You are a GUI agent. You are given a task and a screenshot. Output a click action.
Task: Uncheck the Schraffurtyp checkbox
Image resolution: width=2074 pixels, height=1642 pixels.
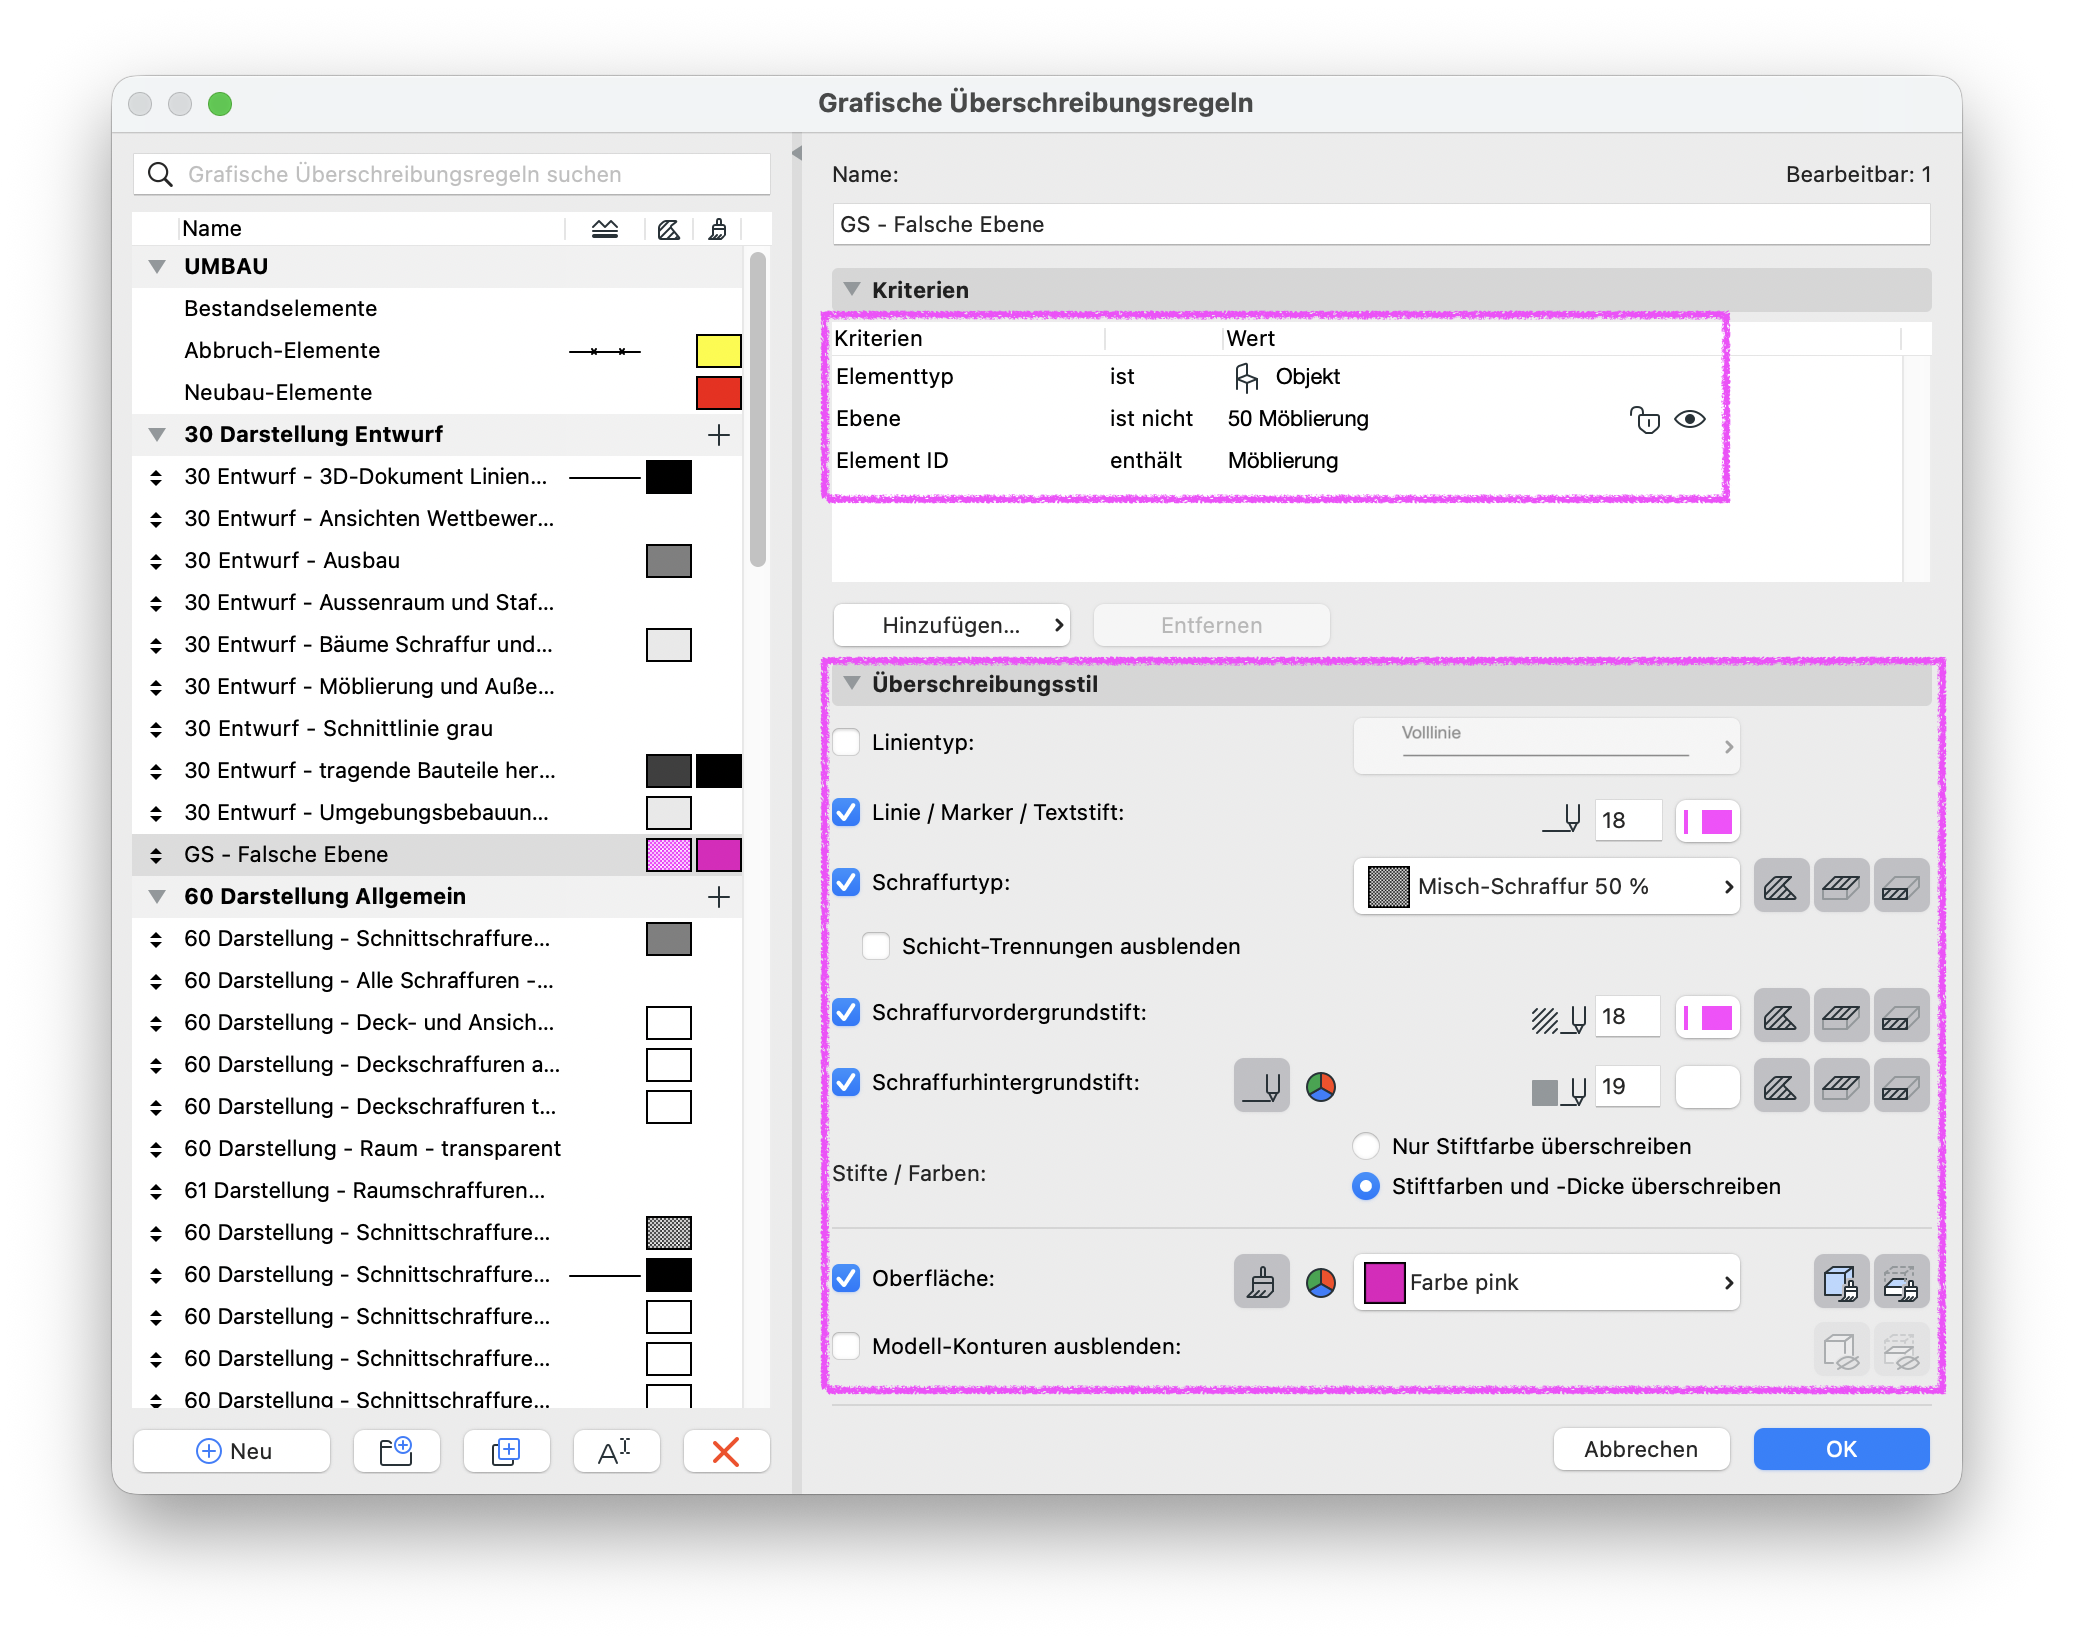847,882
